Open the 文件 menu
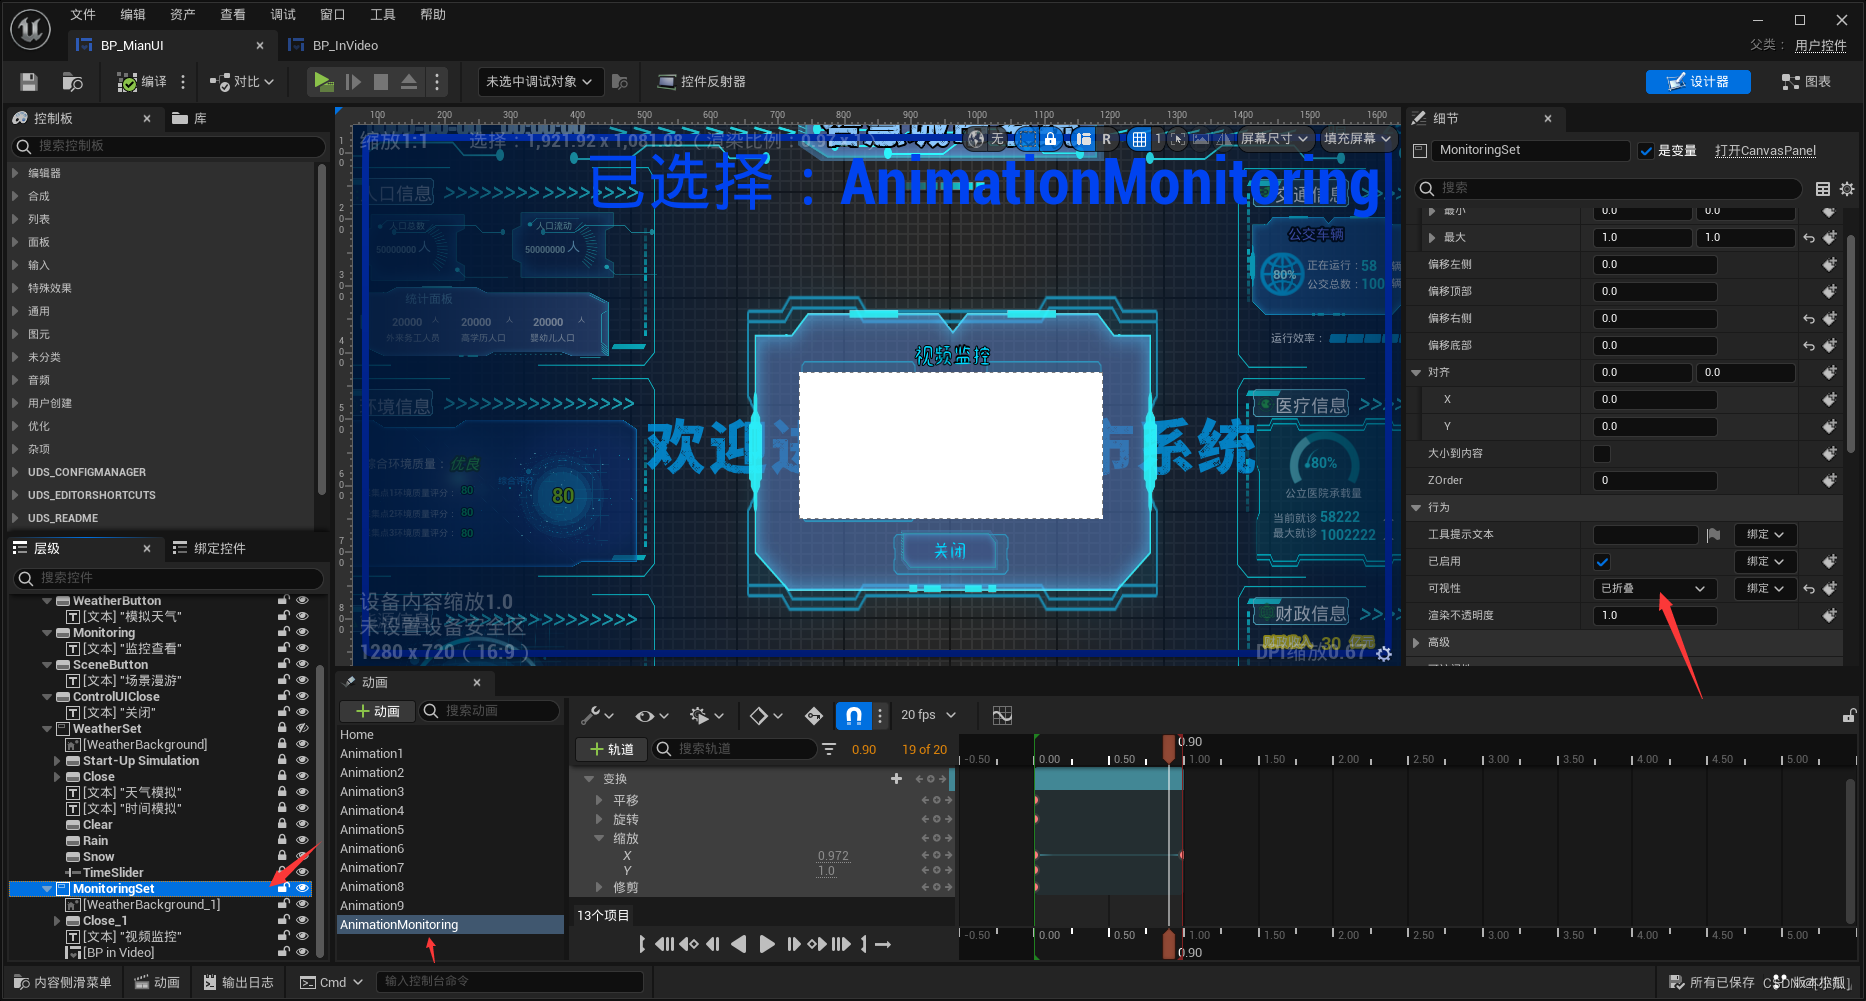The width and height of the screenshot is (1866, 1001). [83, 14]
